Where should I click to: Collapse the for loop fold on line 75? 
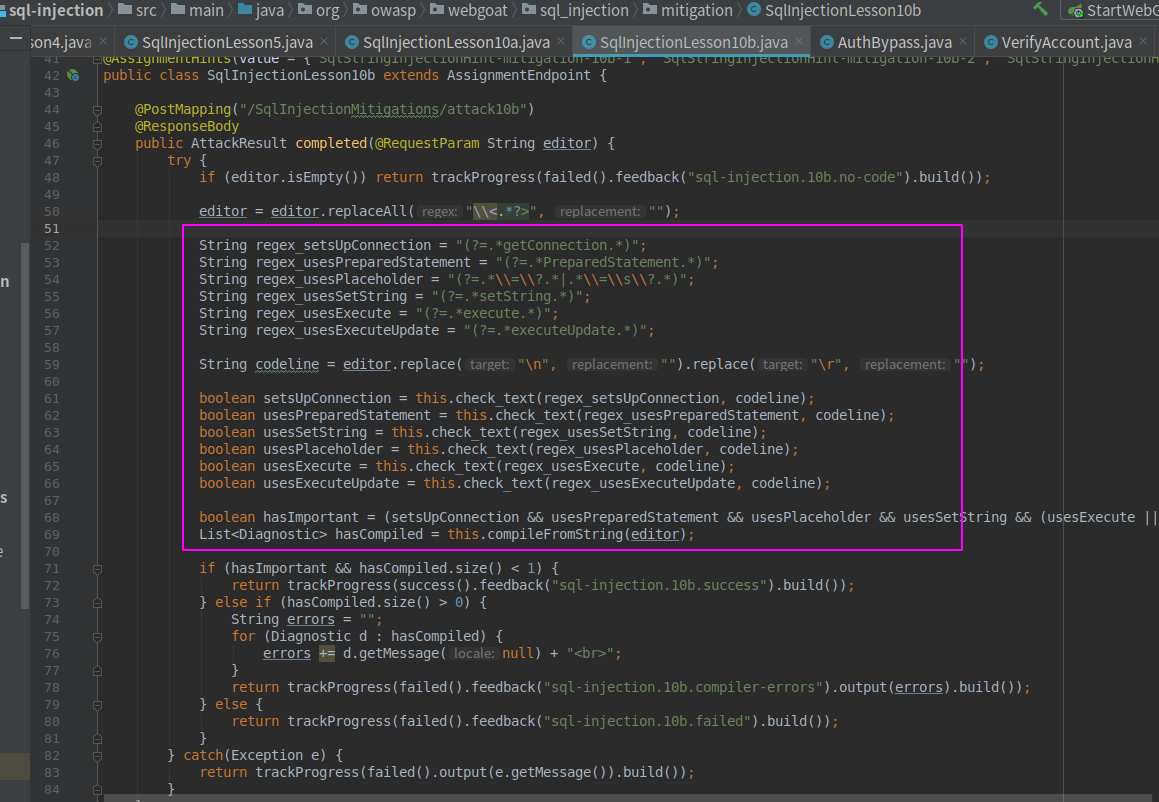pos(97,636)
